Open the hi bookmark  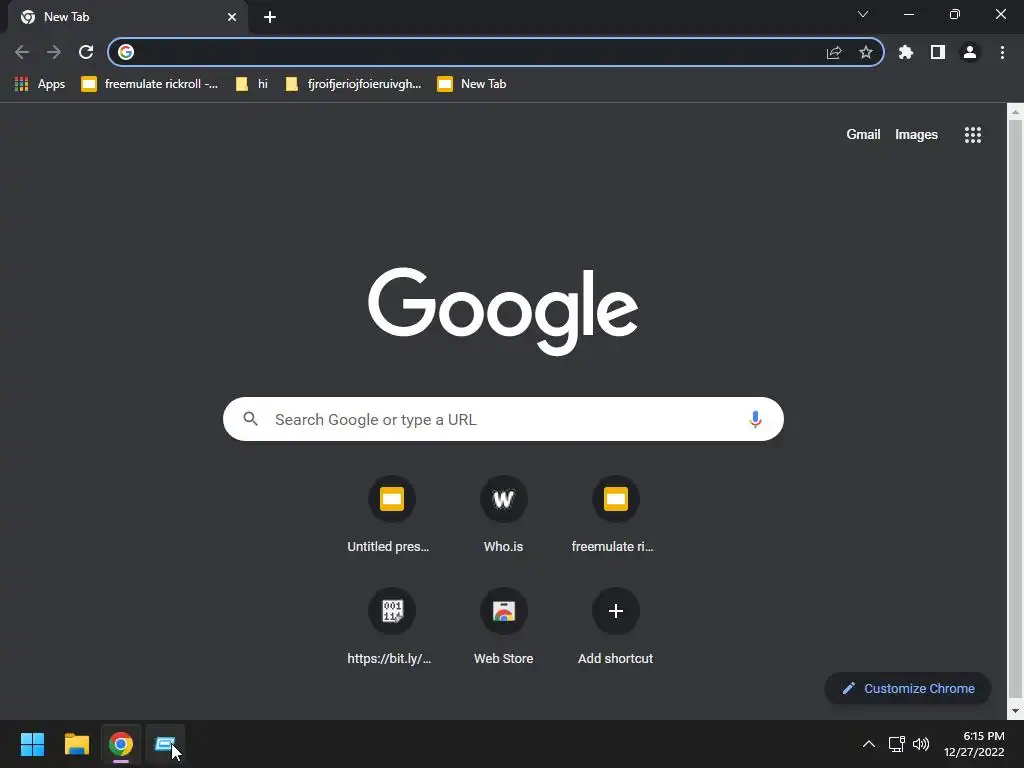(252, 84)
